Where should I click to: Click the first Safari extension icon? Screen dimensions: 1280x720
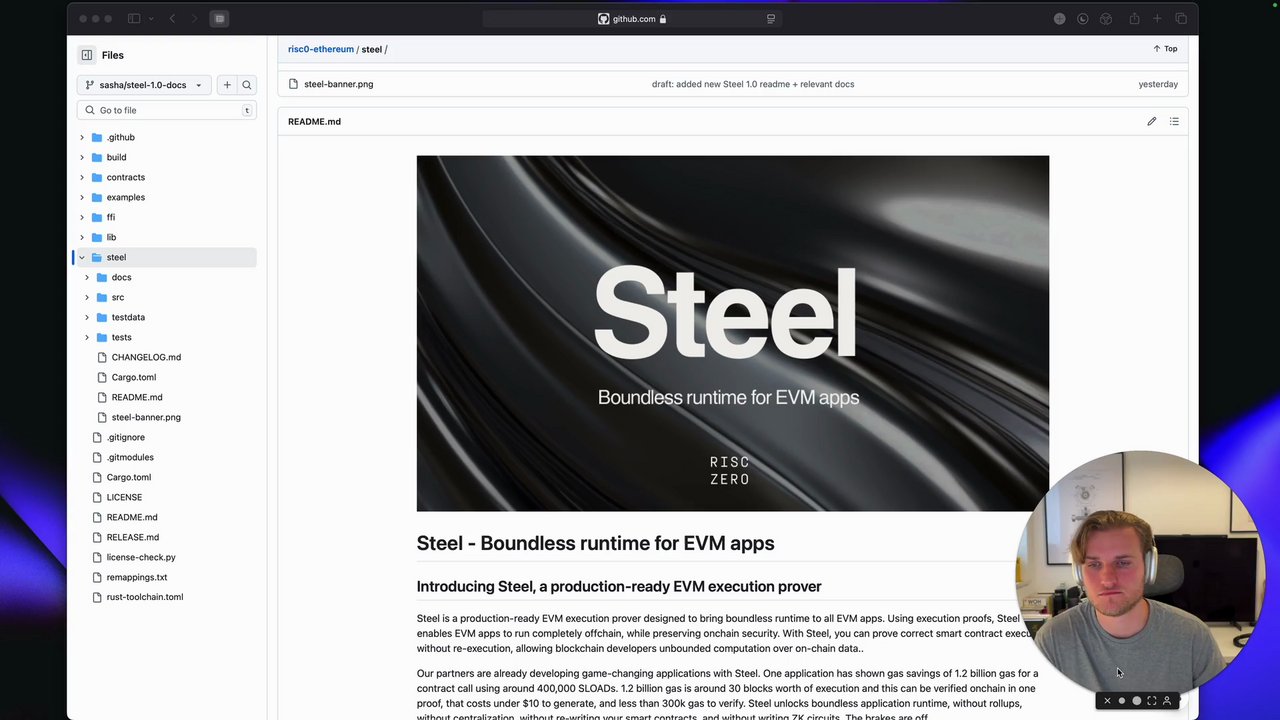(1059, 18)
